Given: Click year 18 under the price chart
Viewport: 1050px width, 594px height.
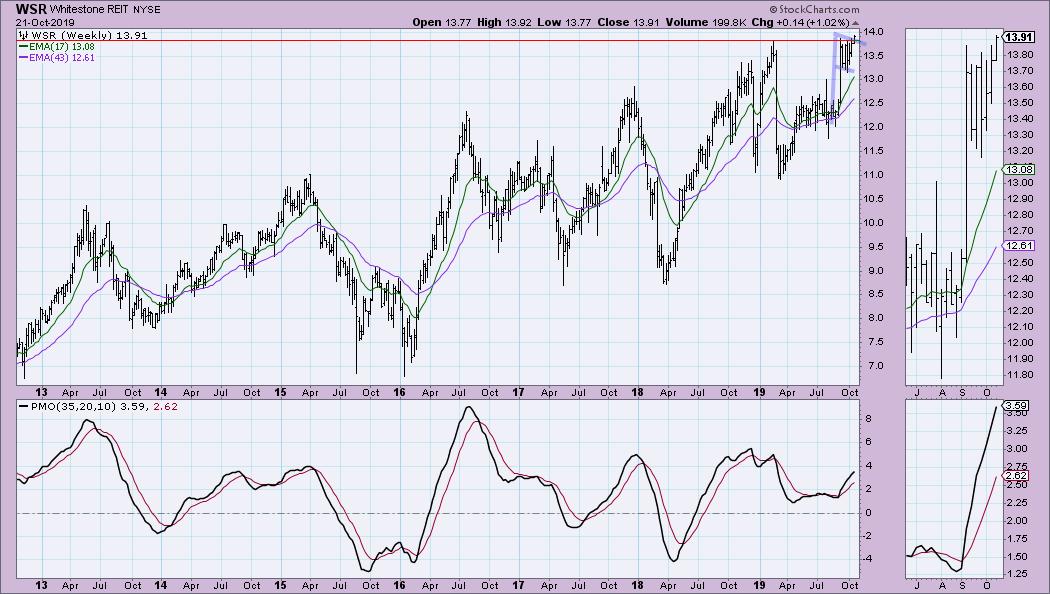Looking at the screenshot, I should (x=638, y=392).
